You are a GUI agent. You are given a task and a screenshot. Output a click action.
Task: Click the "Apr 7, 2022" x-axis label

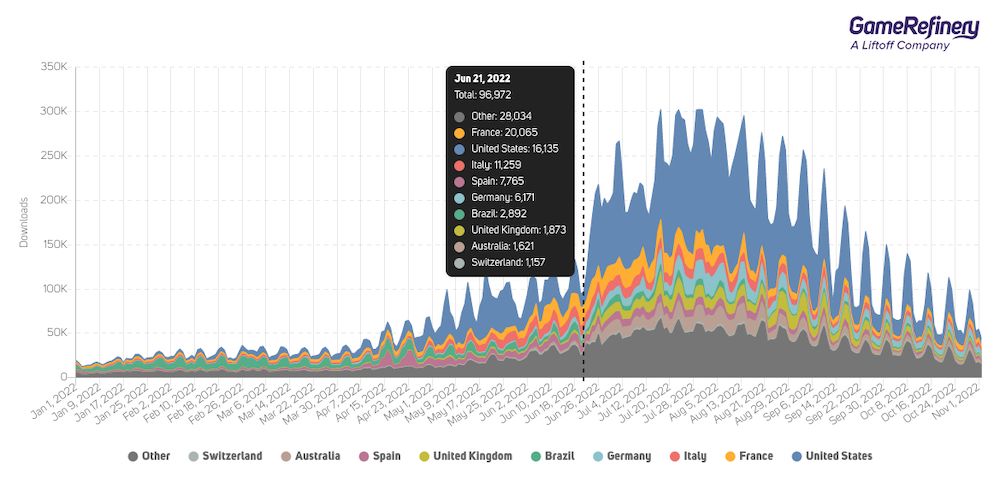tap(339, 401)
